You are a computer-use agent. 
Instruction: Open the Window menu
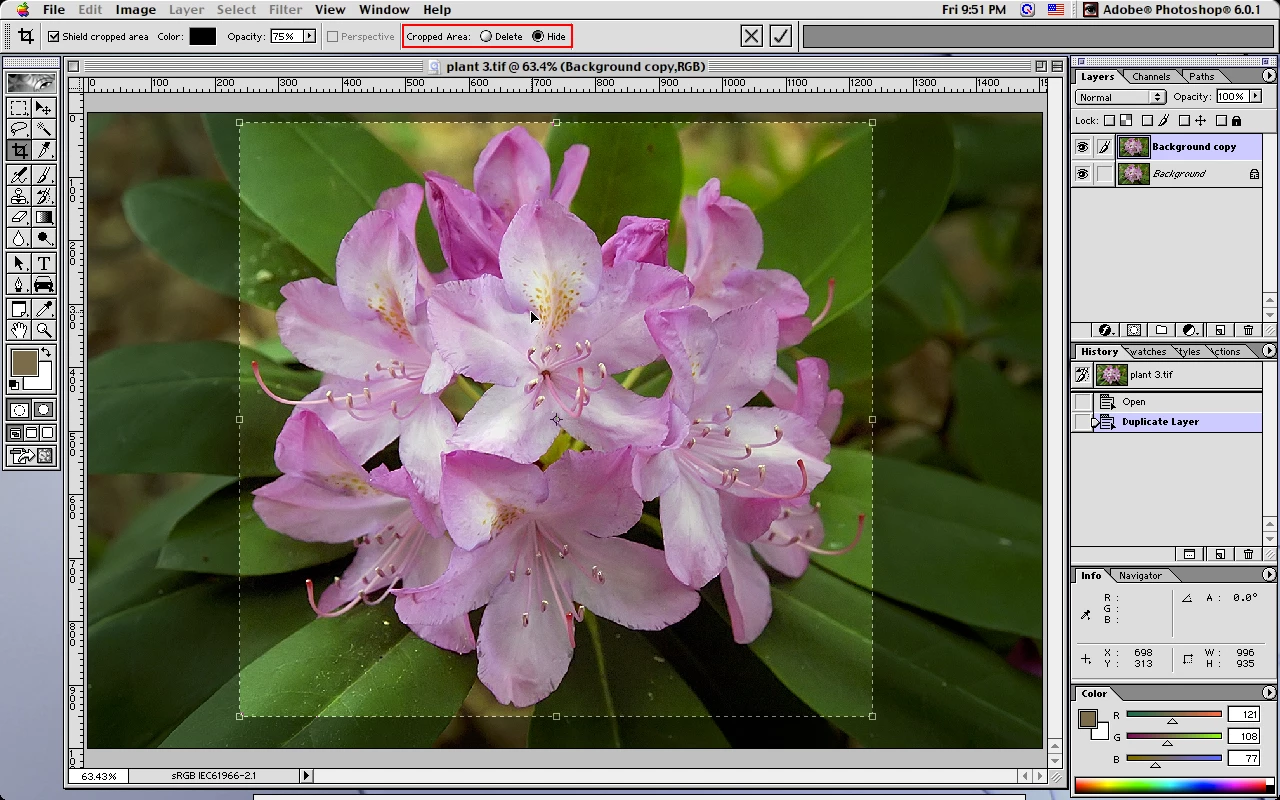384,9
